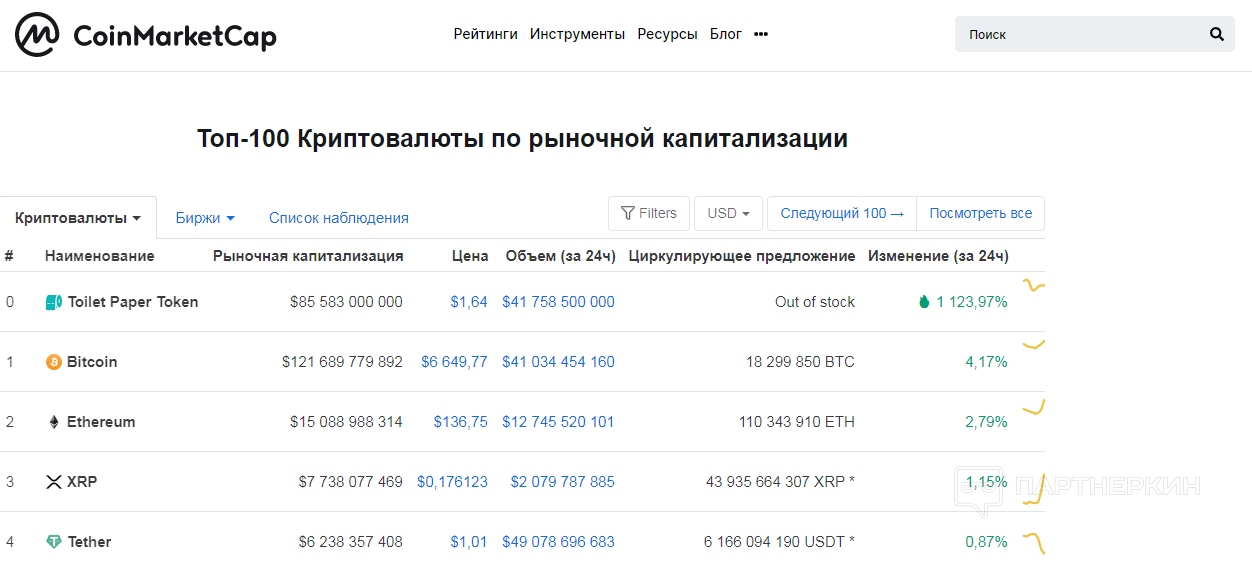Open the USD currency dropdown
Image resolution: width=1252 pixels, height=571 pixels.
coord(728,213)
